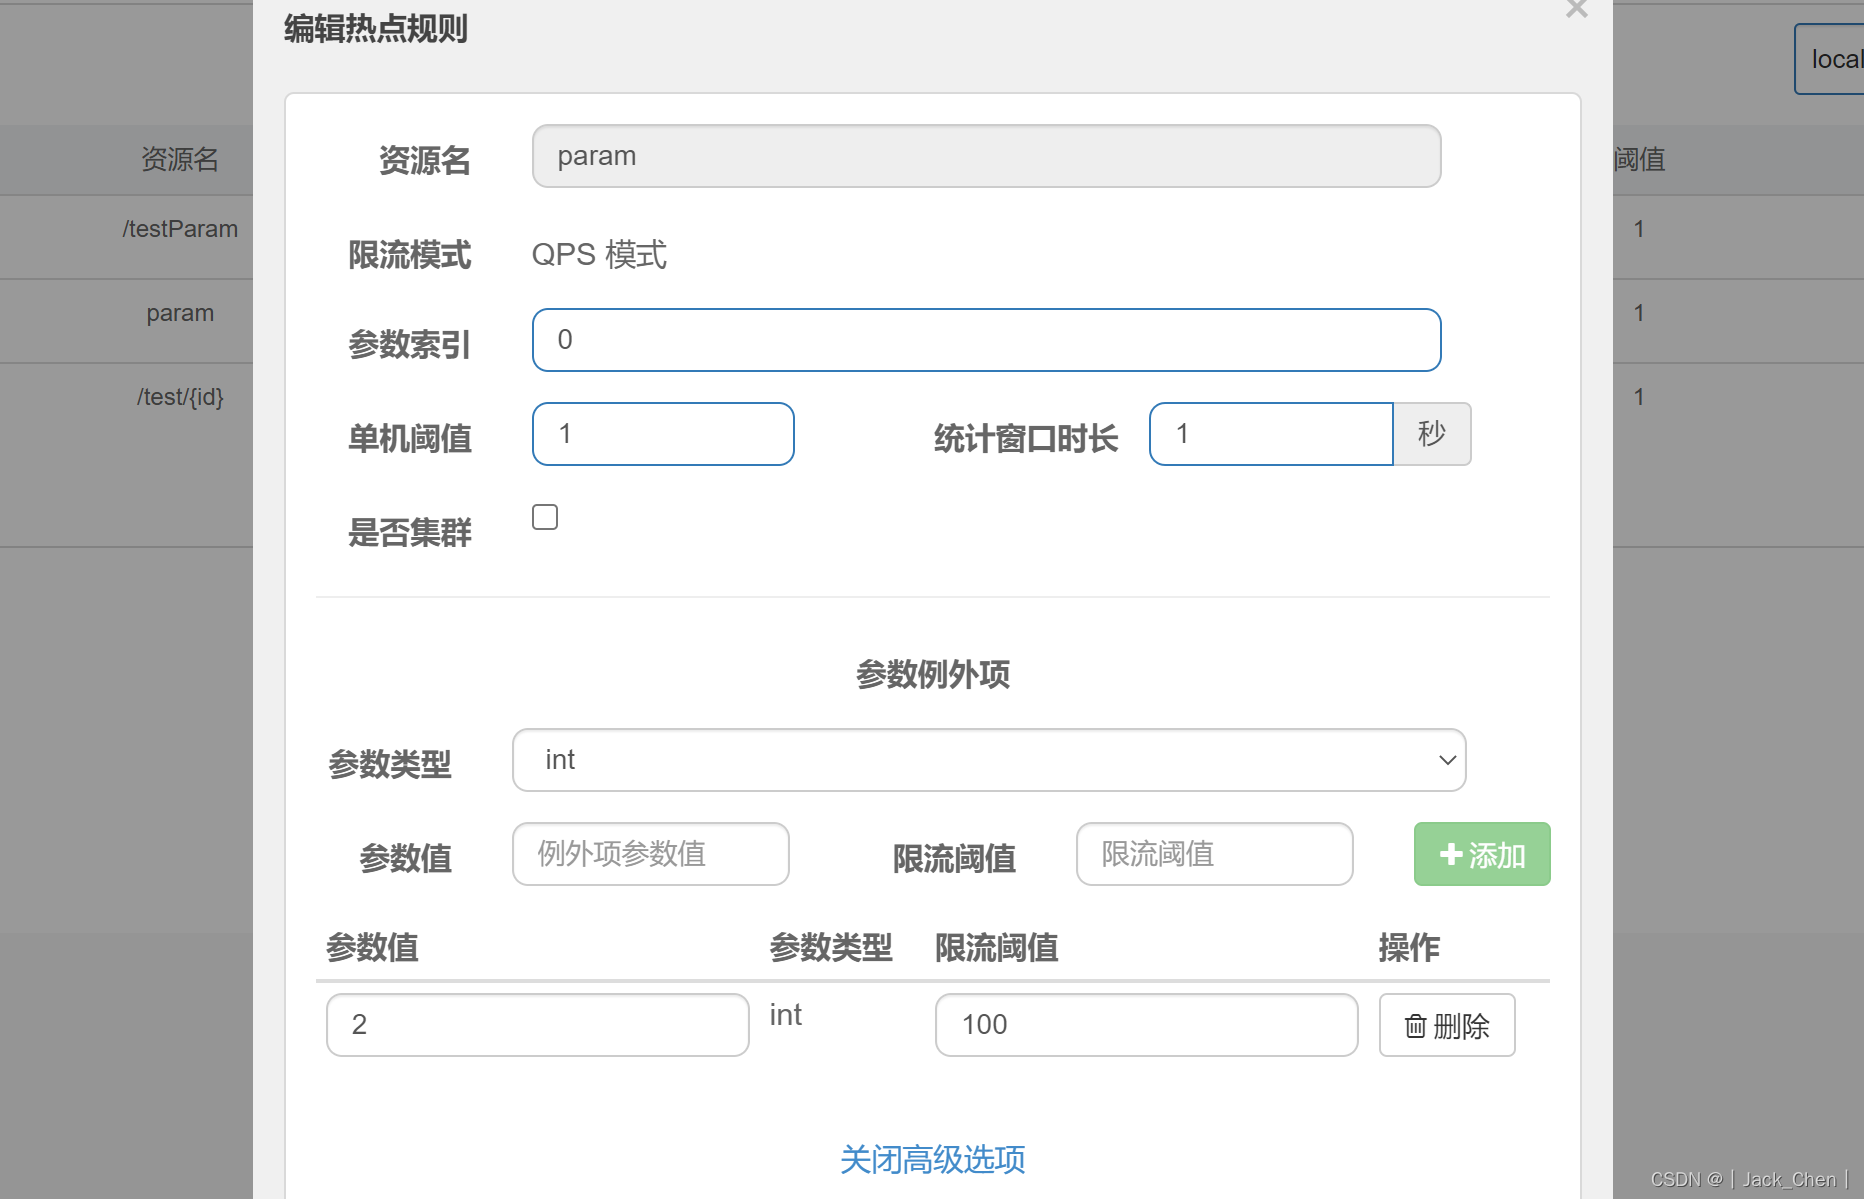Click the 秒 unit button
Screen dimensions: 1864x1199
point(1432,434)
